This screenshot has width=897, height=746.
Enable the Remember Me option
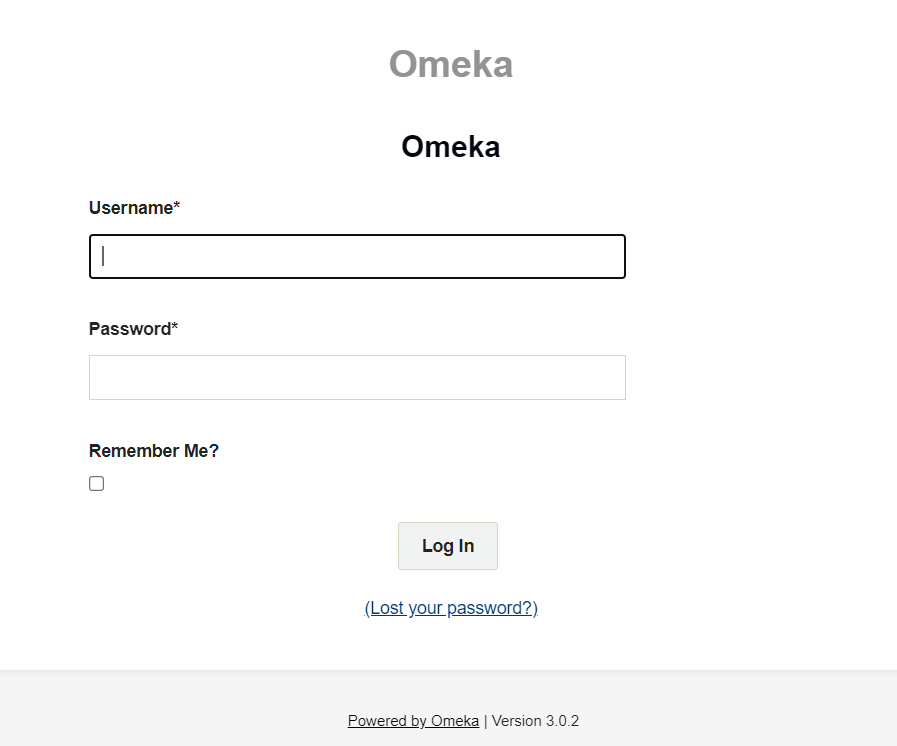(x=96, y=484)
